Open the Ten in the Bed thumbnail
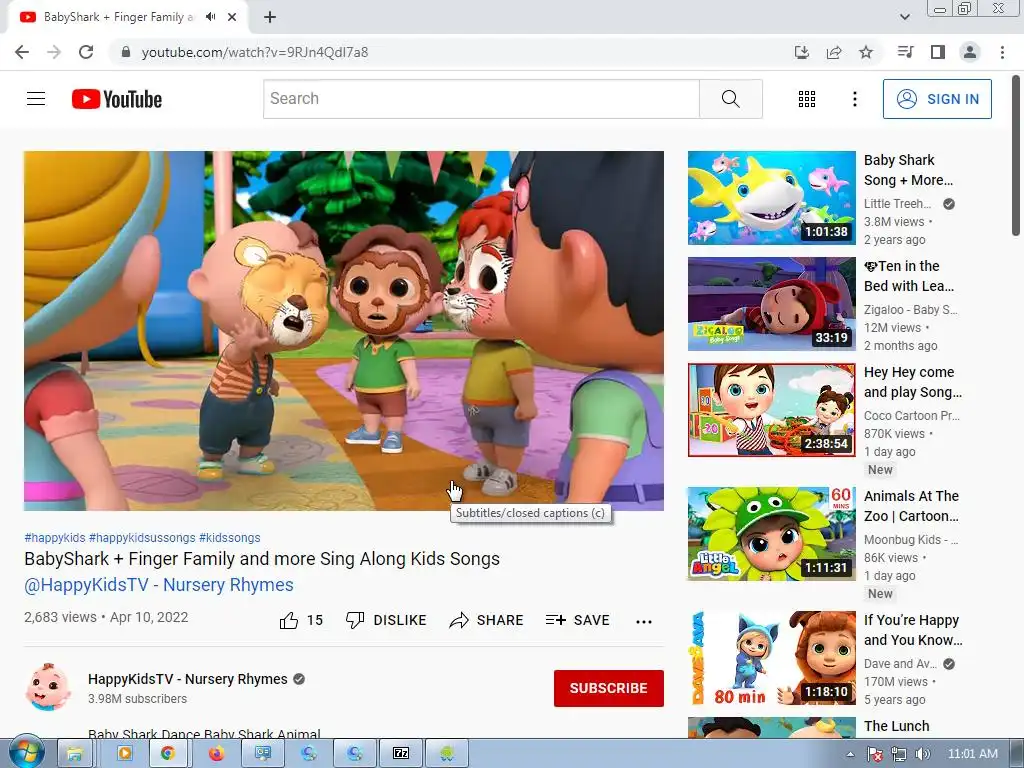This screenshot has height=768, width=1024. point(771,304)
